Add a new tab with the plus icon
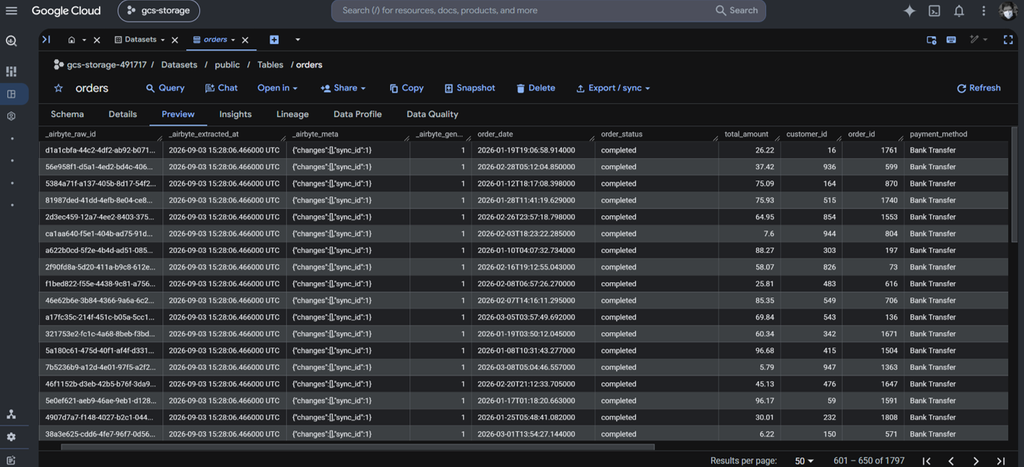 coord(274,40)
